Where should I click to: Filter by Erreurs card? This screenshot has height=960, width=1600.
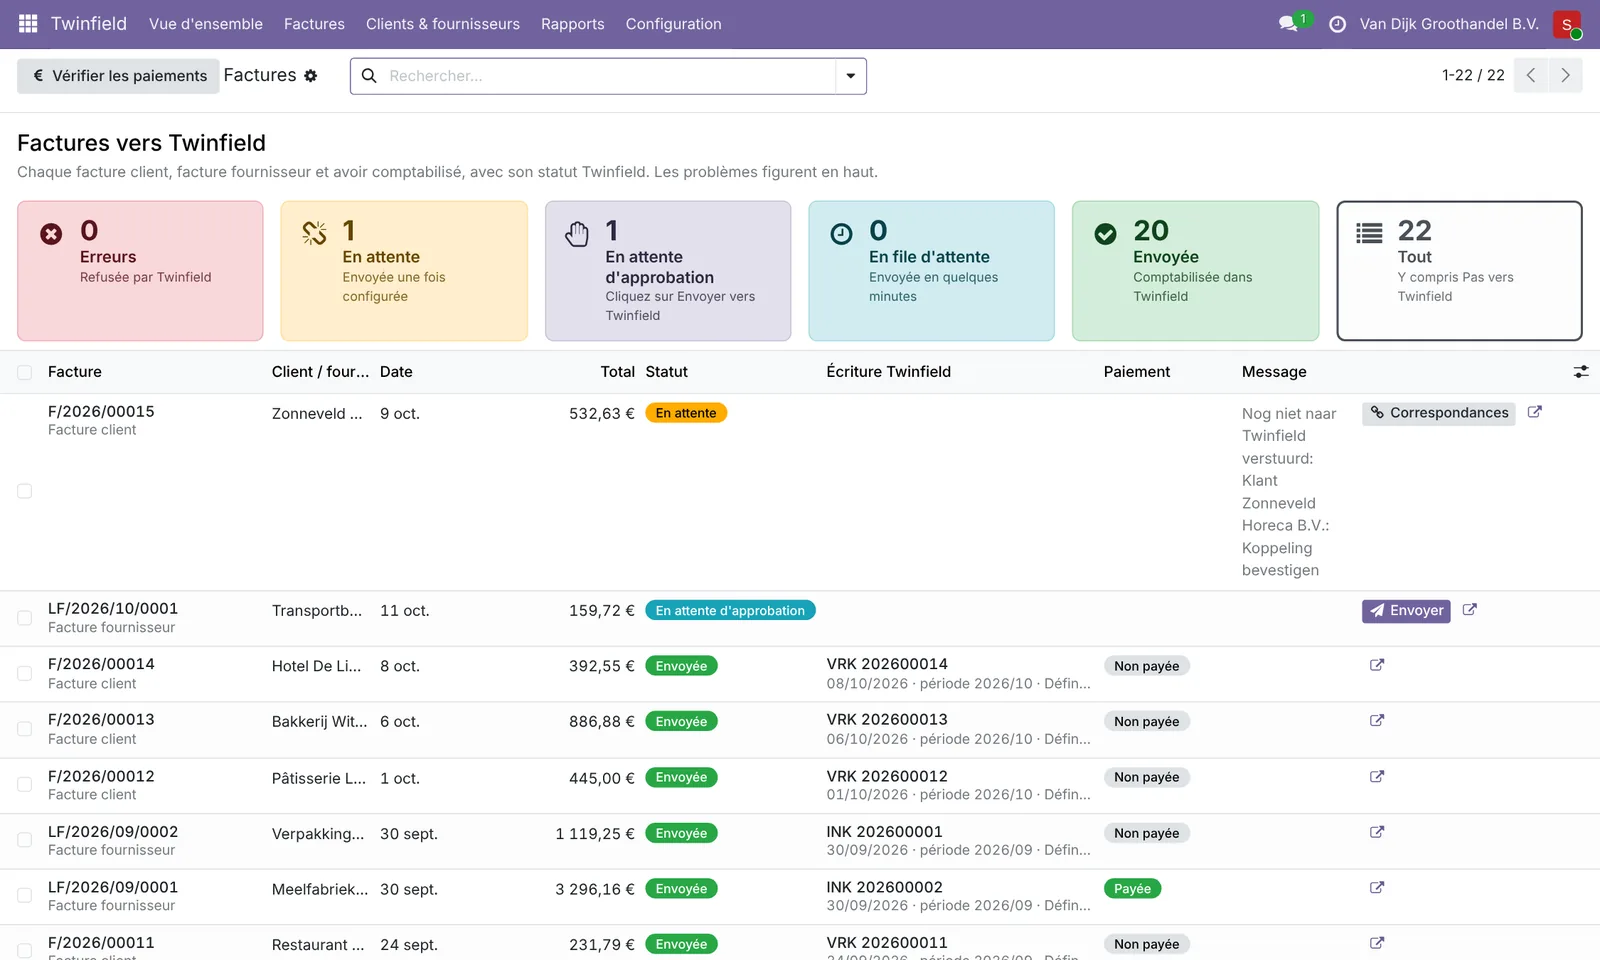point(140,271)
